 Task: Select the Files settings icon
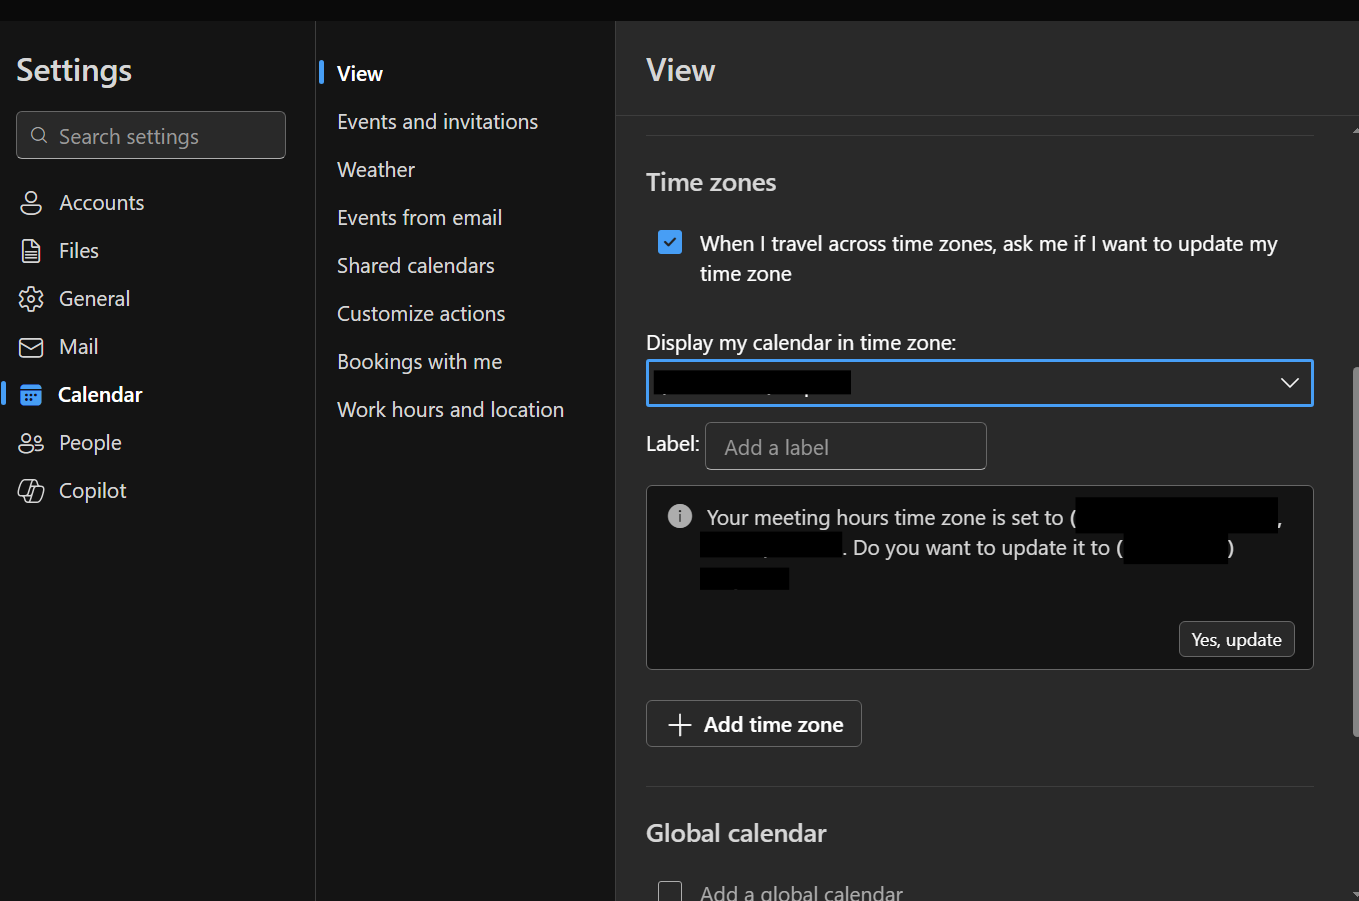30,250
